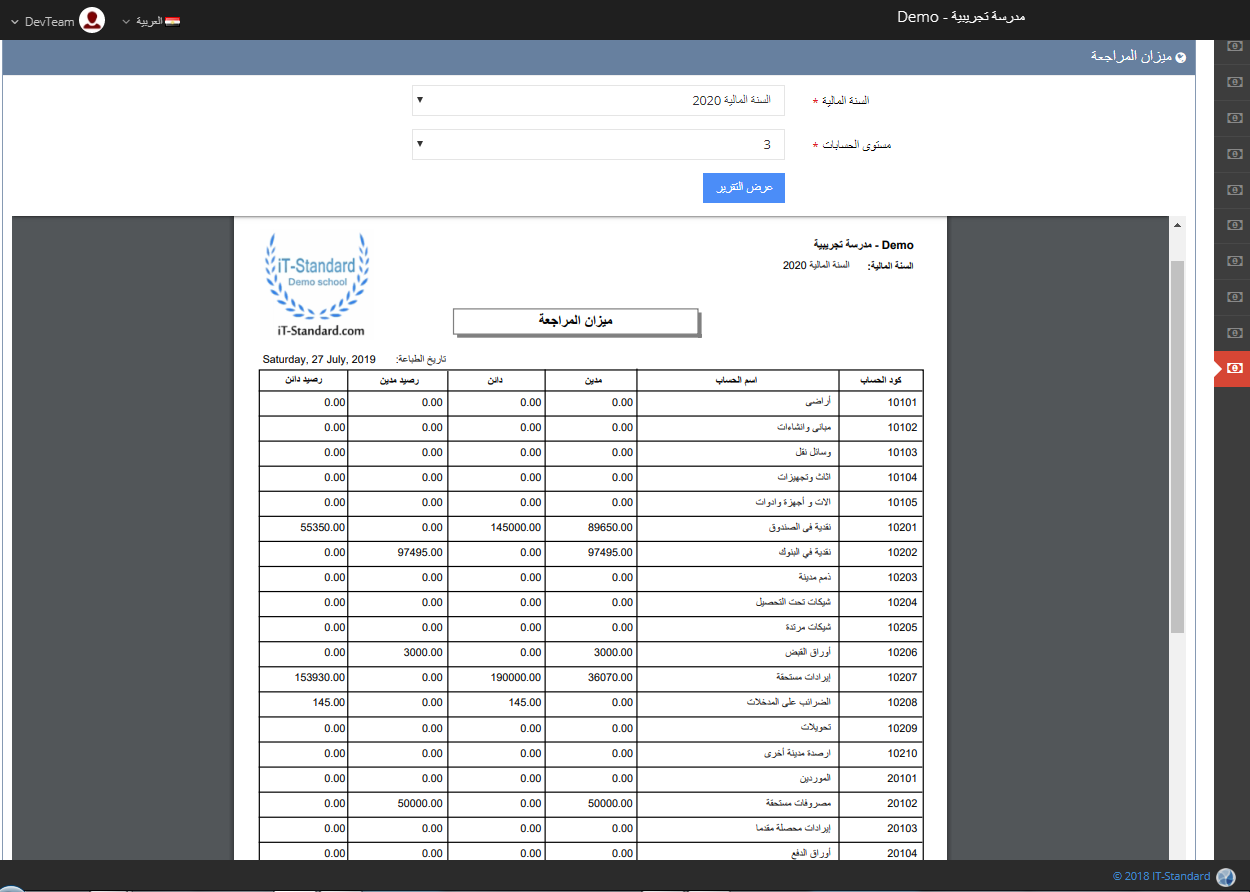Click the scroll-up arrow of the report viewer
The height and width of the screenshot is (892, 1250).
tap(1177, 225)
